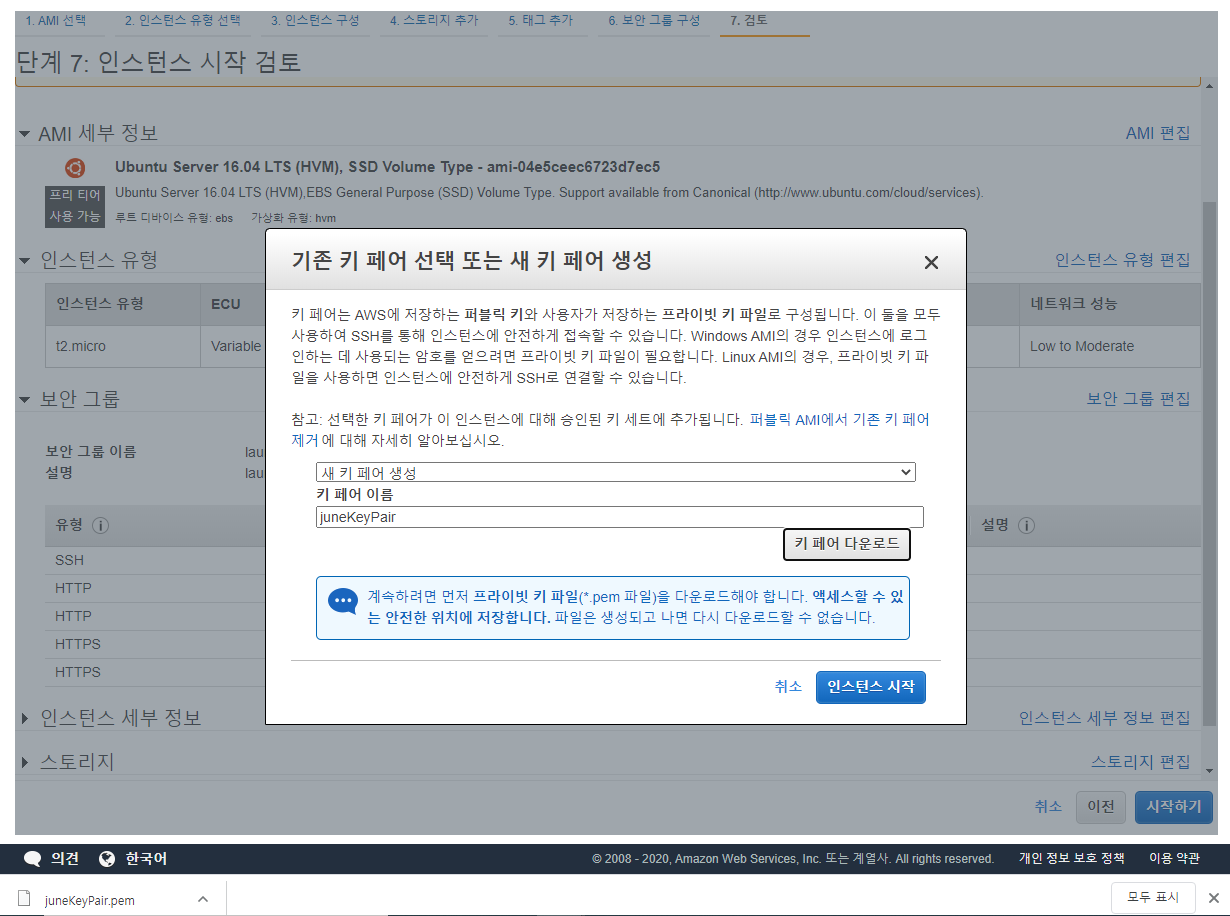The image size is (1230, 916).
Task: Go to step 5. 태그 추가 tab
Action: click(x=543, y=20)
